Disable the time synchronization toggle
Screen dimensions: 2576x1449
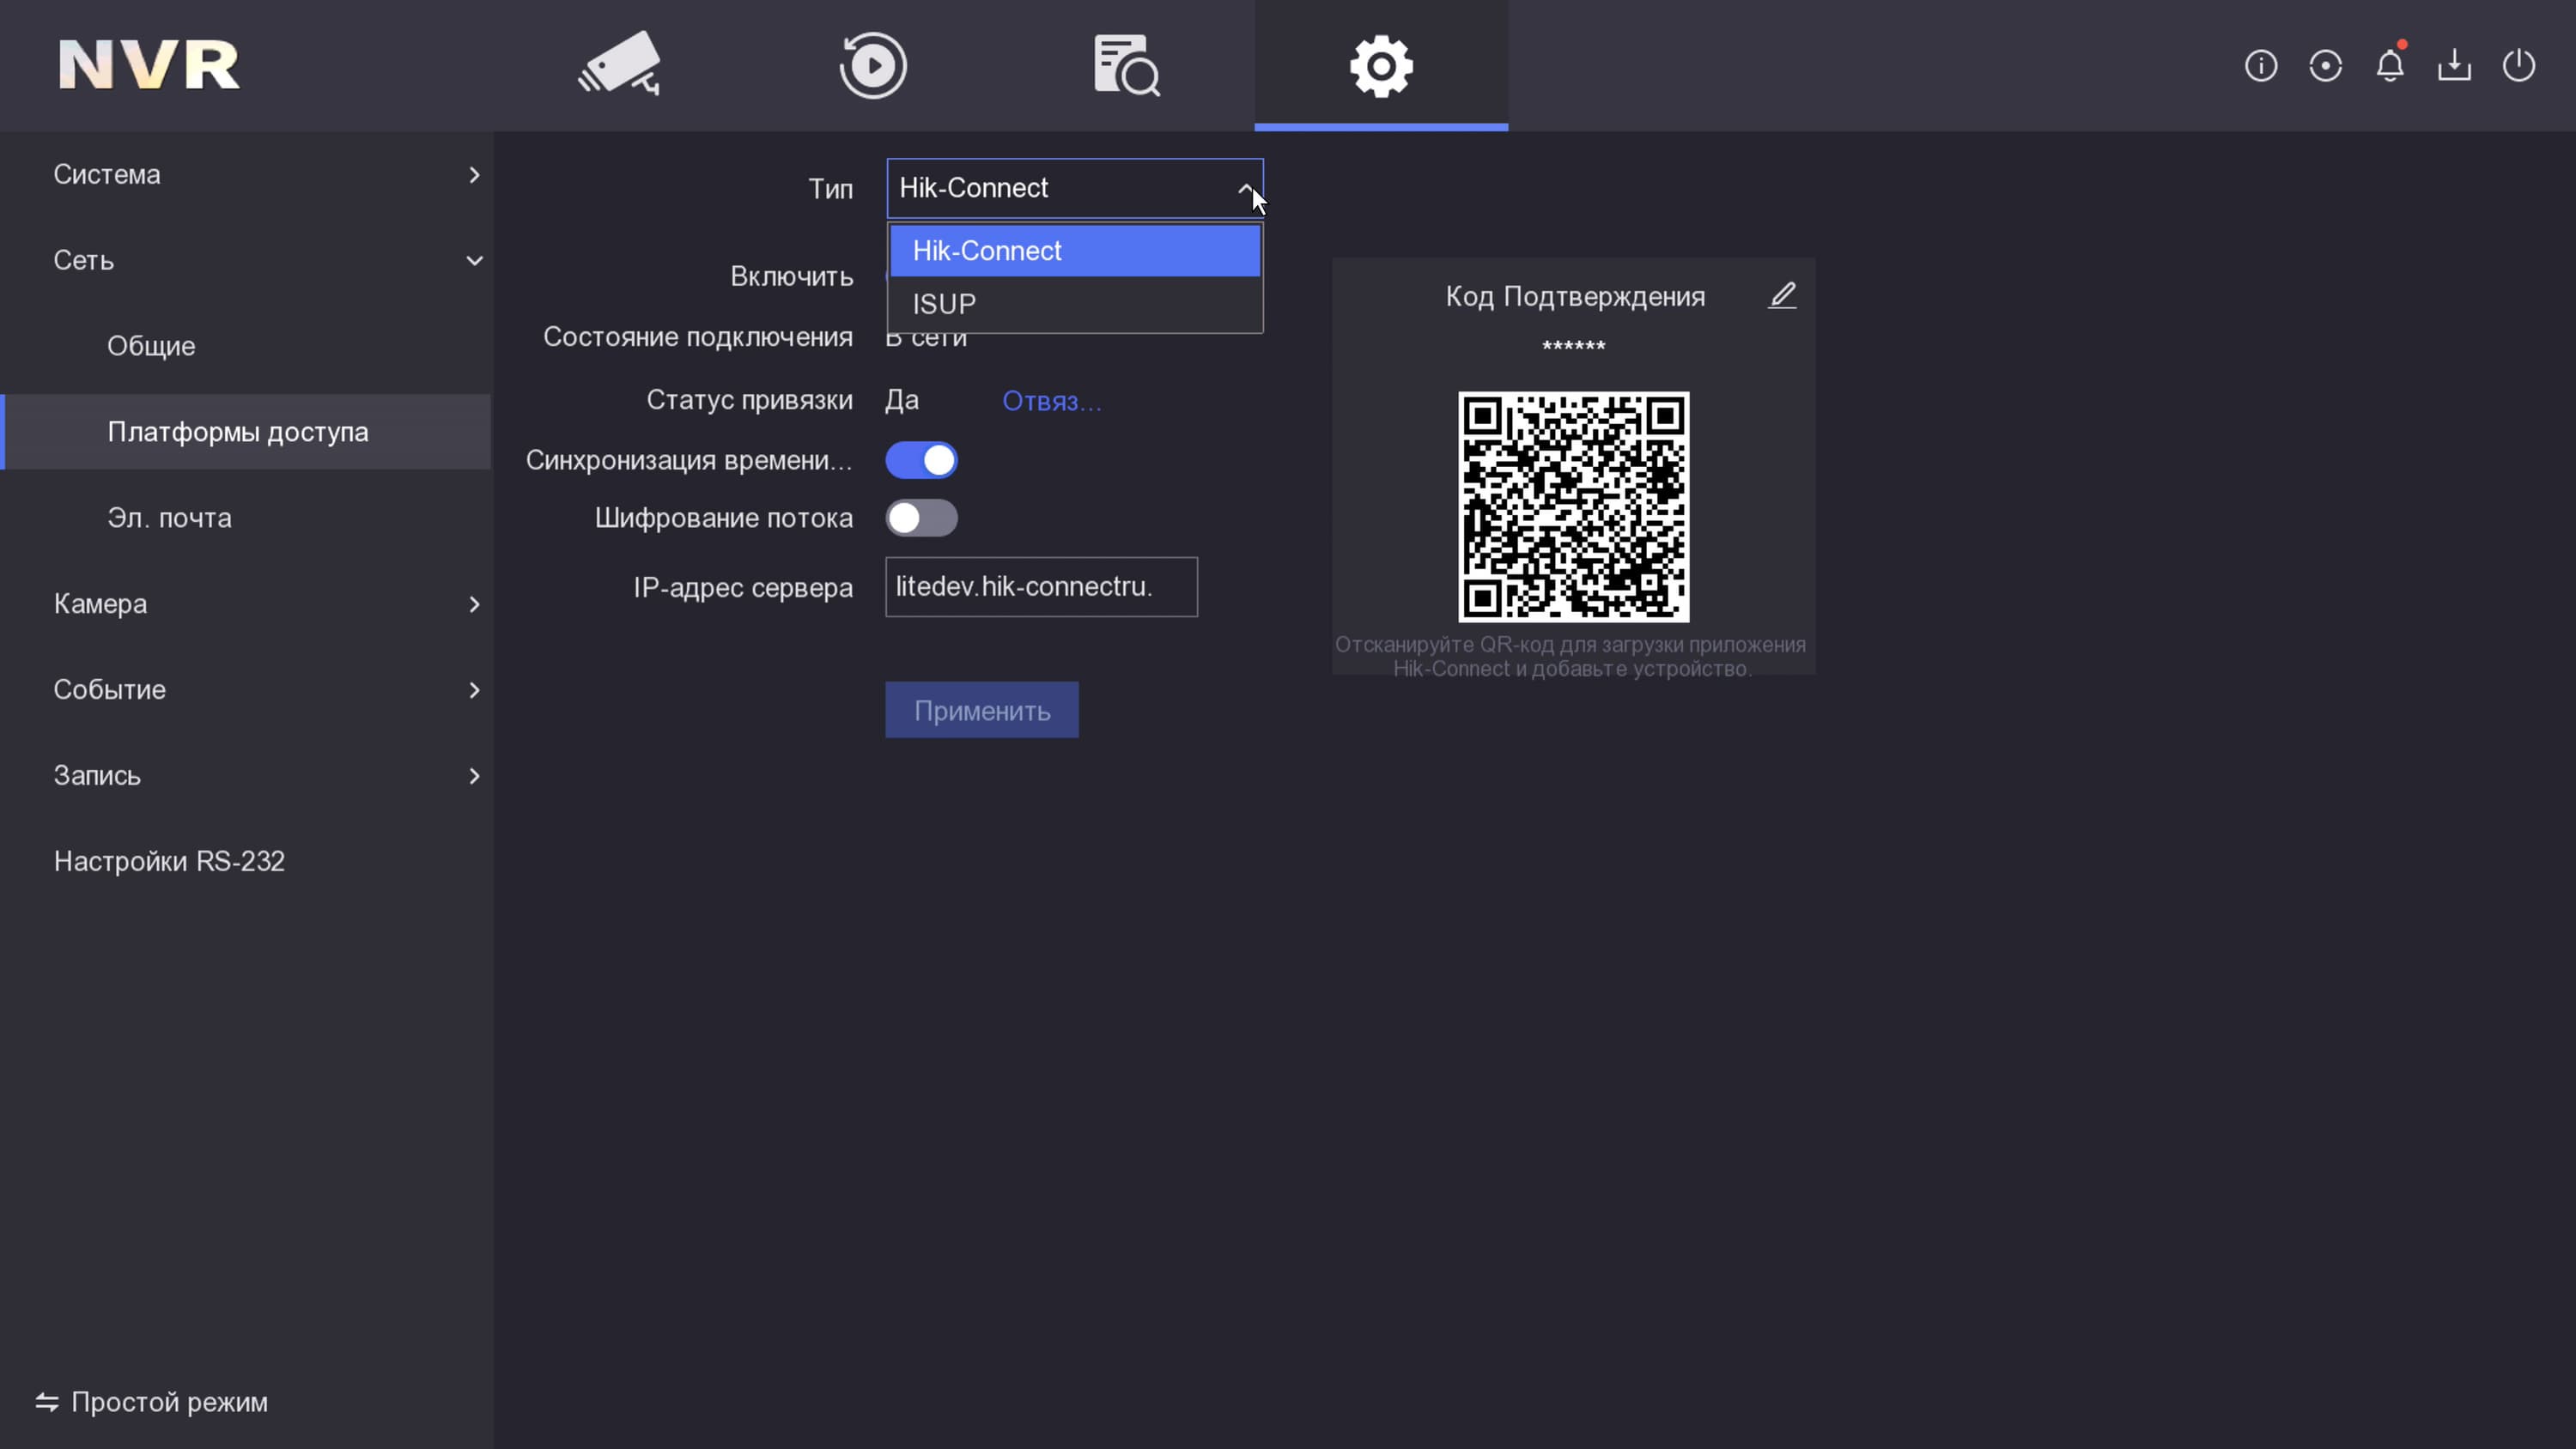click(x=921, y=460)
